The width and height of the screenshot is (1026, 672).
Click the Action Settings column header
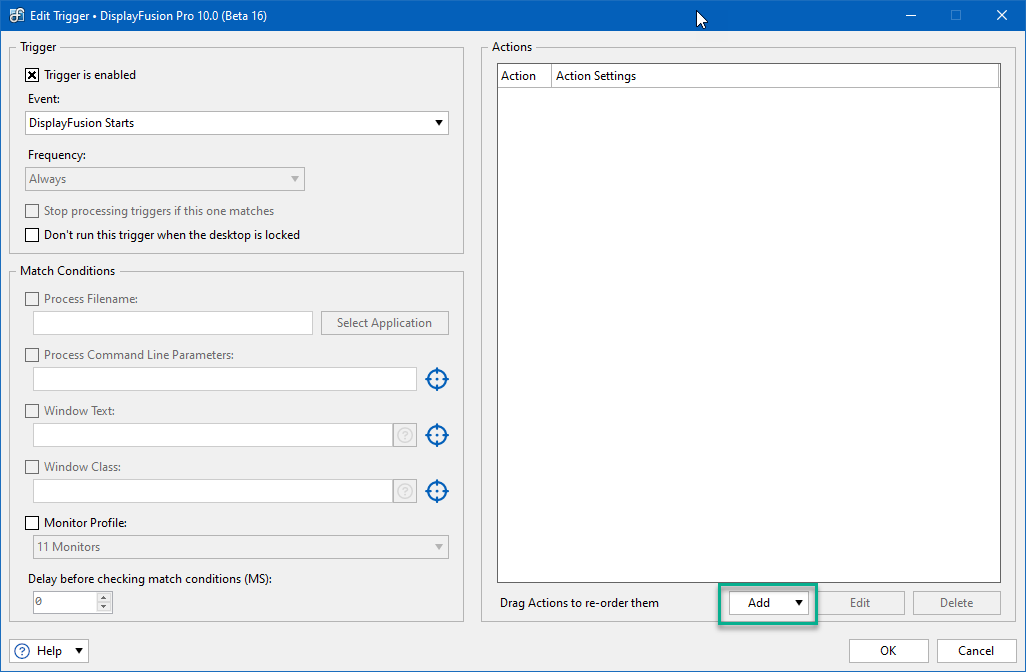click(x=775, y=76)
